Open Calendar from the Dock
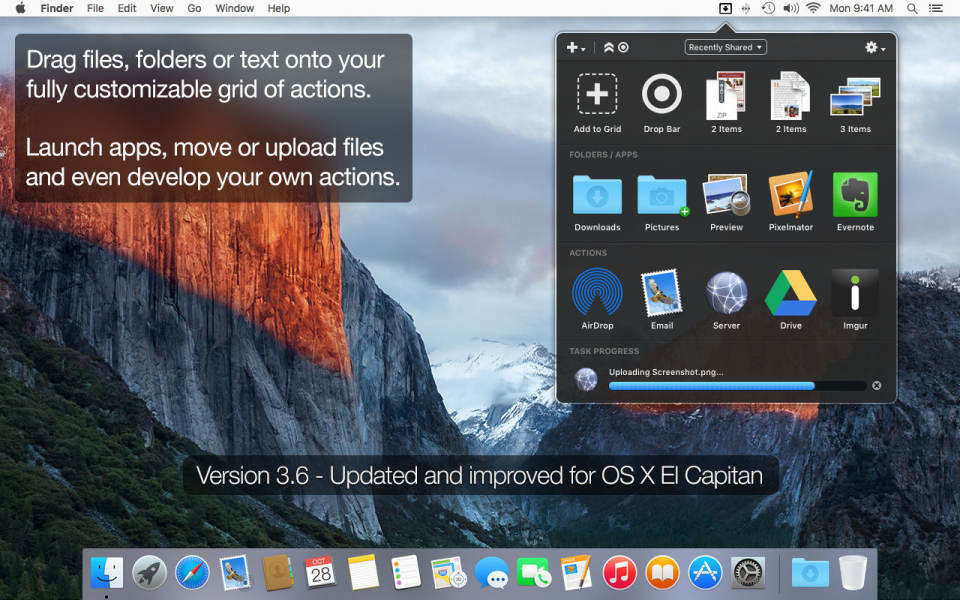The image size is (960, 600). pyautogui.click(x=320, y=572)
